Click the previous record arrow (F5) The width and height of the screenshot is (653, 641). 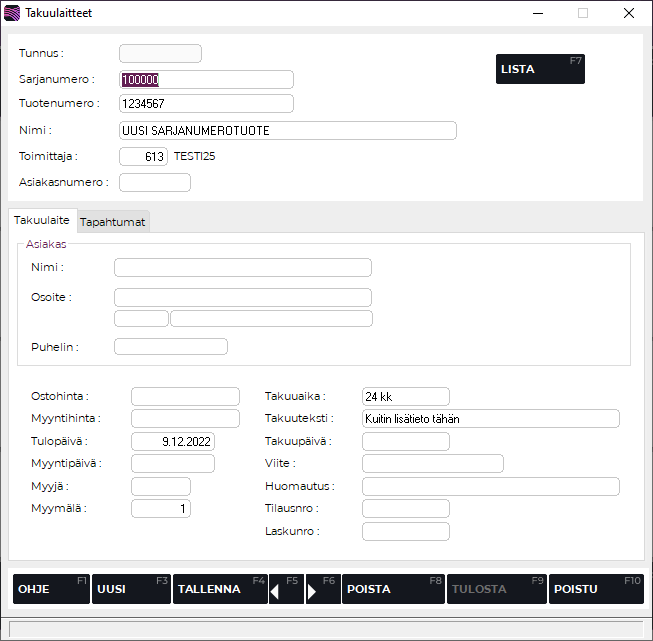tap(286, 589)
